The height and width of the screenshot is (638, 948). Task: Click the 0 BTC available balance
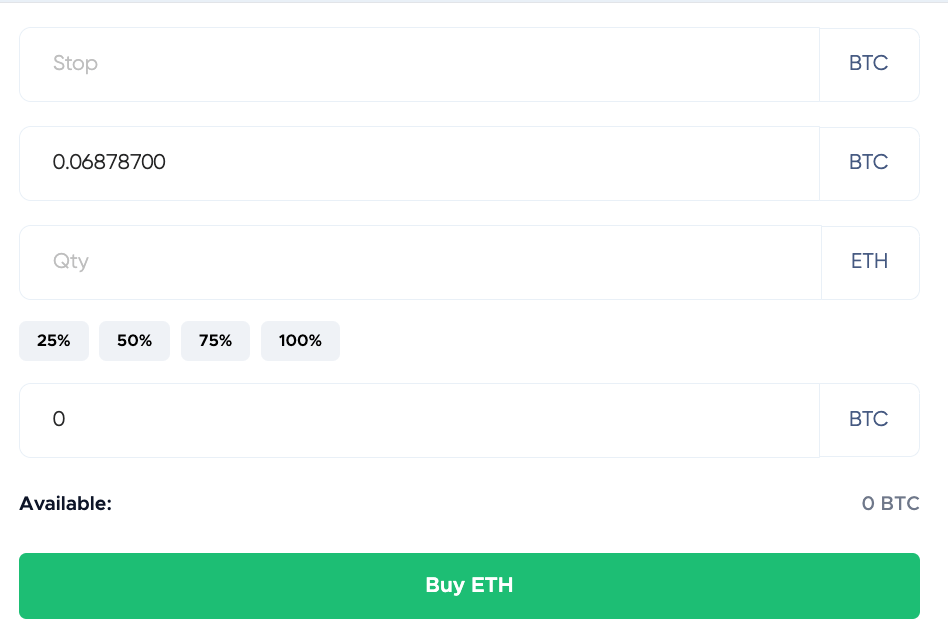pos(890,503)
